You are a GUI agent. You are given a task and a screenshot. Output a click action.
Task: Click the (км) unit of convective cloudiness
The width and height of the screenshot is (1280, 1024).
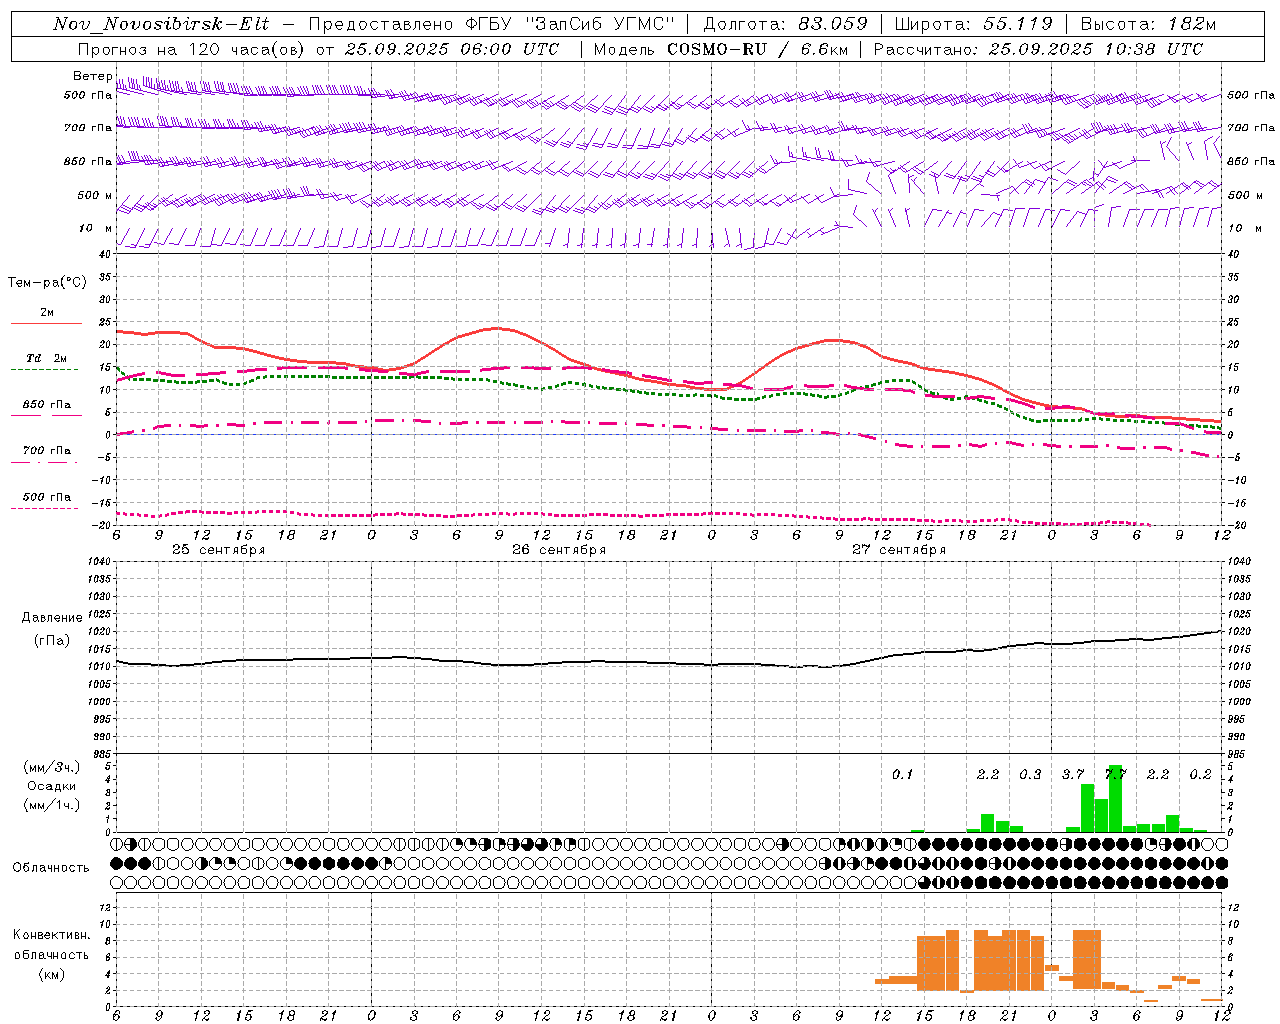pos(51,974)
